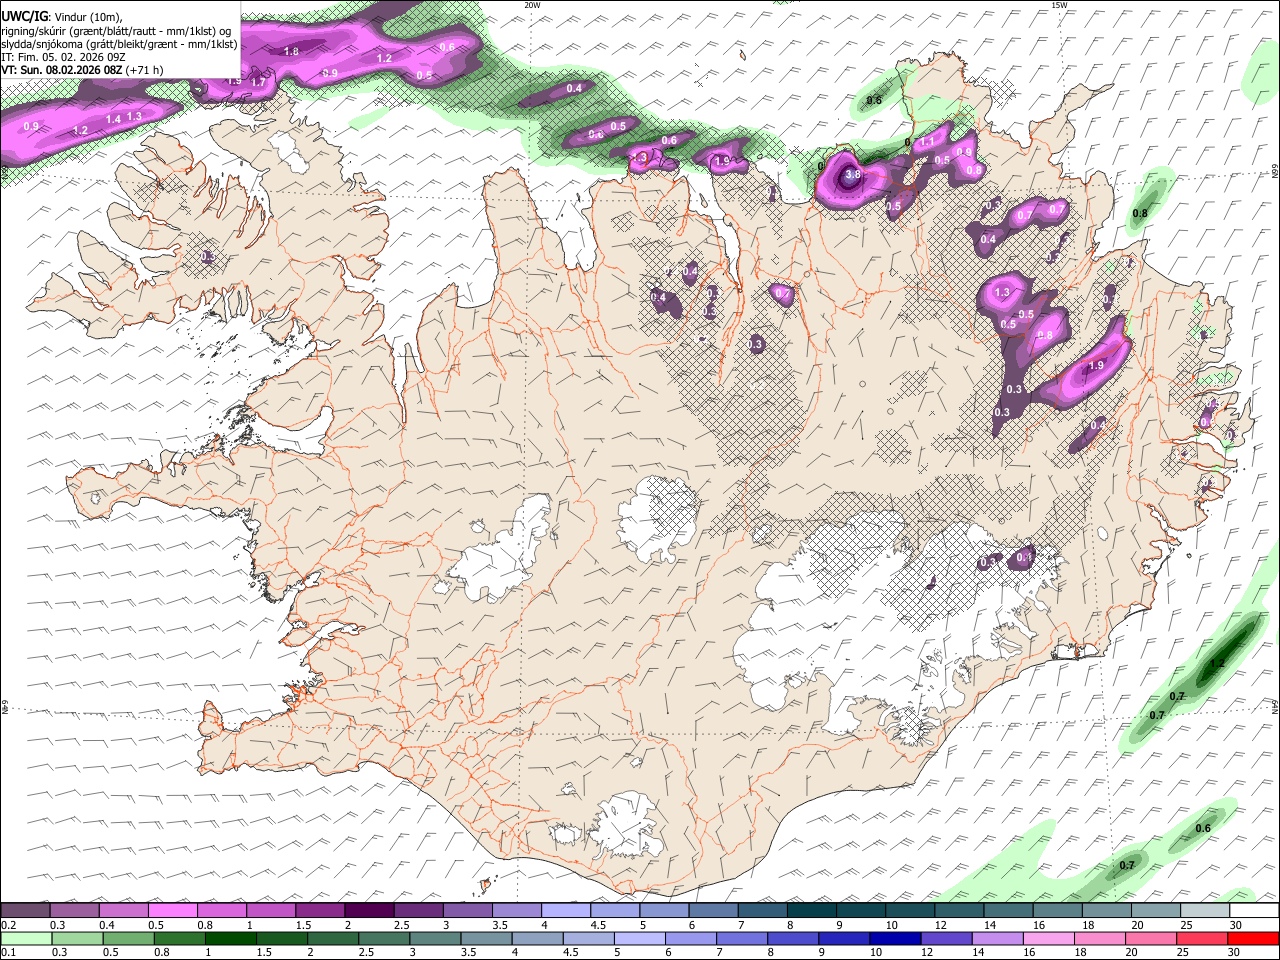The width and height of the screenshot is (1280, 960).
Task: Click the 'slydda/snjókoma' legend description line
Action: point(119,44)
